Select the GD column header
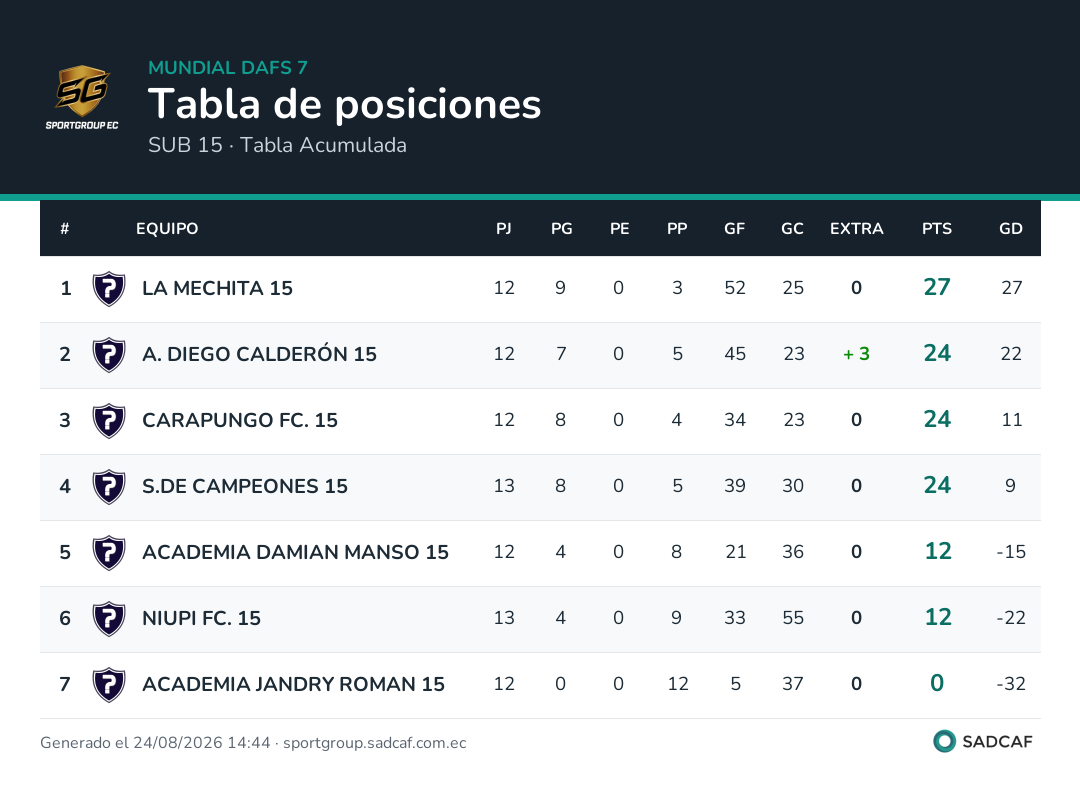1080x794 pixels. pos(1010,229)
